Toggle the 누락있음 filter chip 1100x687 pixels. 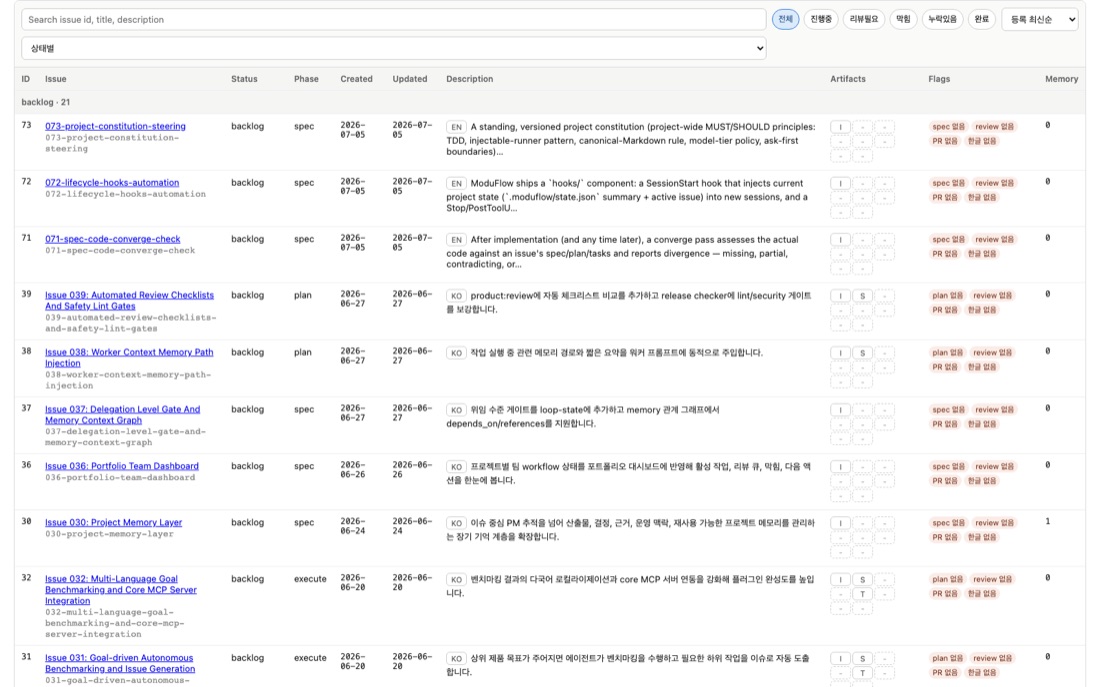[x=942, y=20]
